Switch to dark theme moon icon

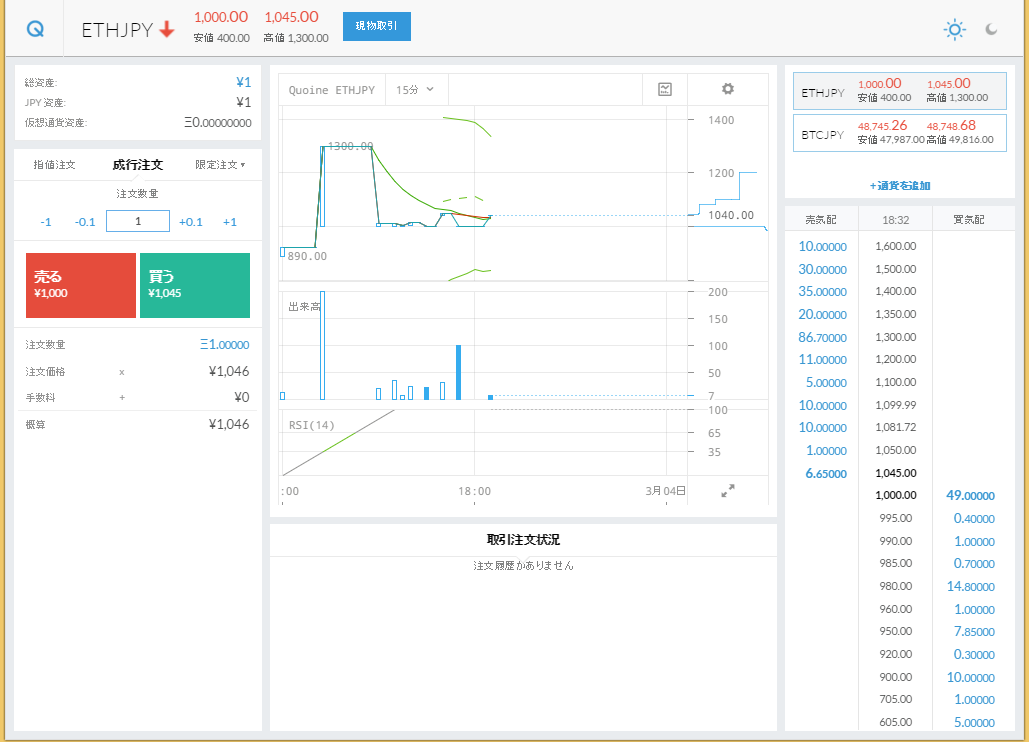click(x=991, y=30)
